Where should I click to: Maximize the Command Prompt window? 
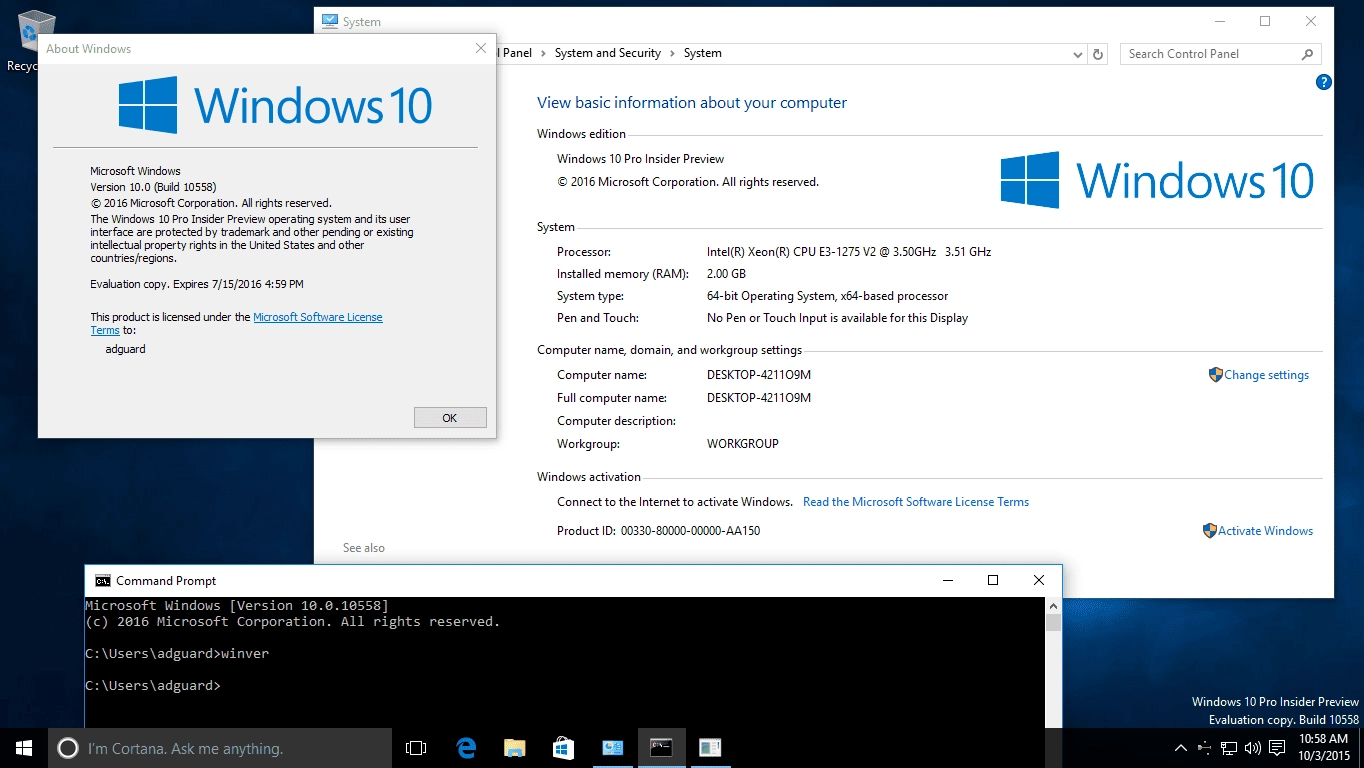point(993,580)
